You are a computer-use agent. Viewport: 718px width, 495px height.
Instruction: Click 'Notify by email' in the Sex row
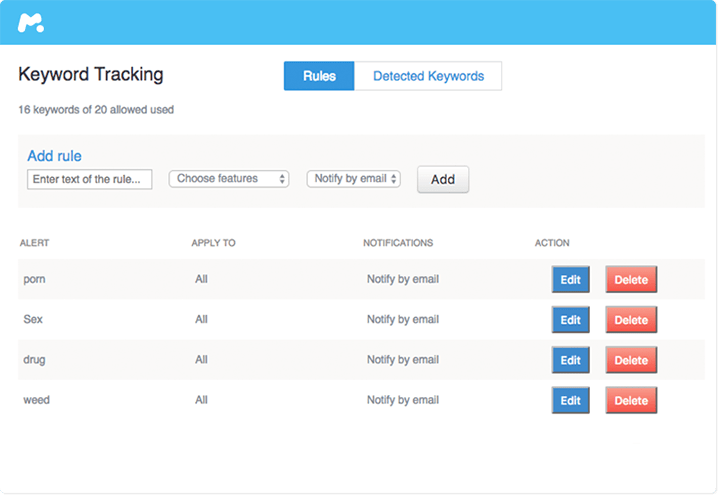point(403,320)
